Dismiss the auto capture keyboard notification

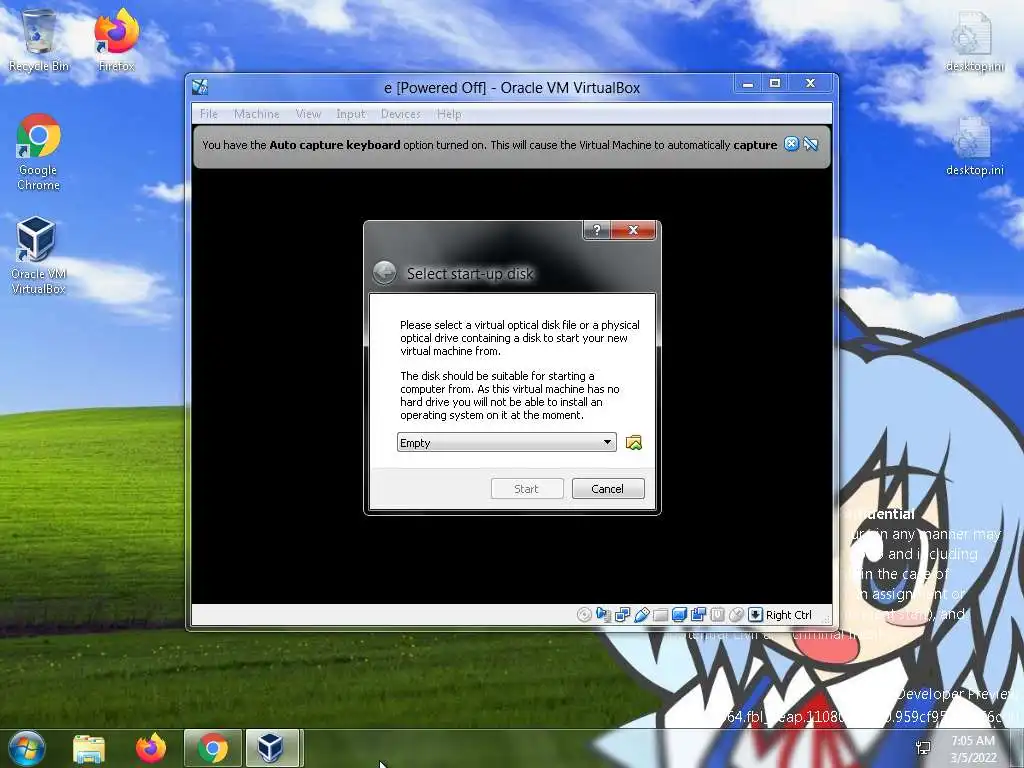tap(791, 144)
